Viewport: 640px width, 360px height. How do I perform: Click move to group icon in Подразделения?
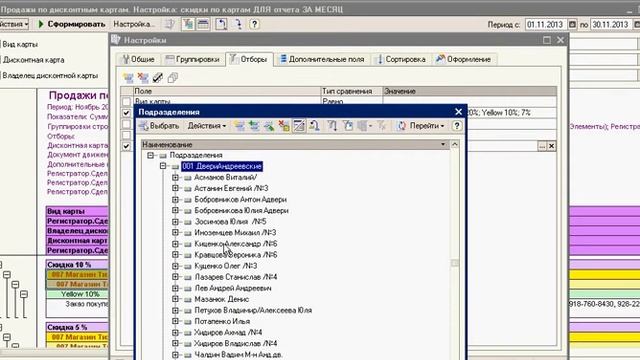[x=314, y=126]
